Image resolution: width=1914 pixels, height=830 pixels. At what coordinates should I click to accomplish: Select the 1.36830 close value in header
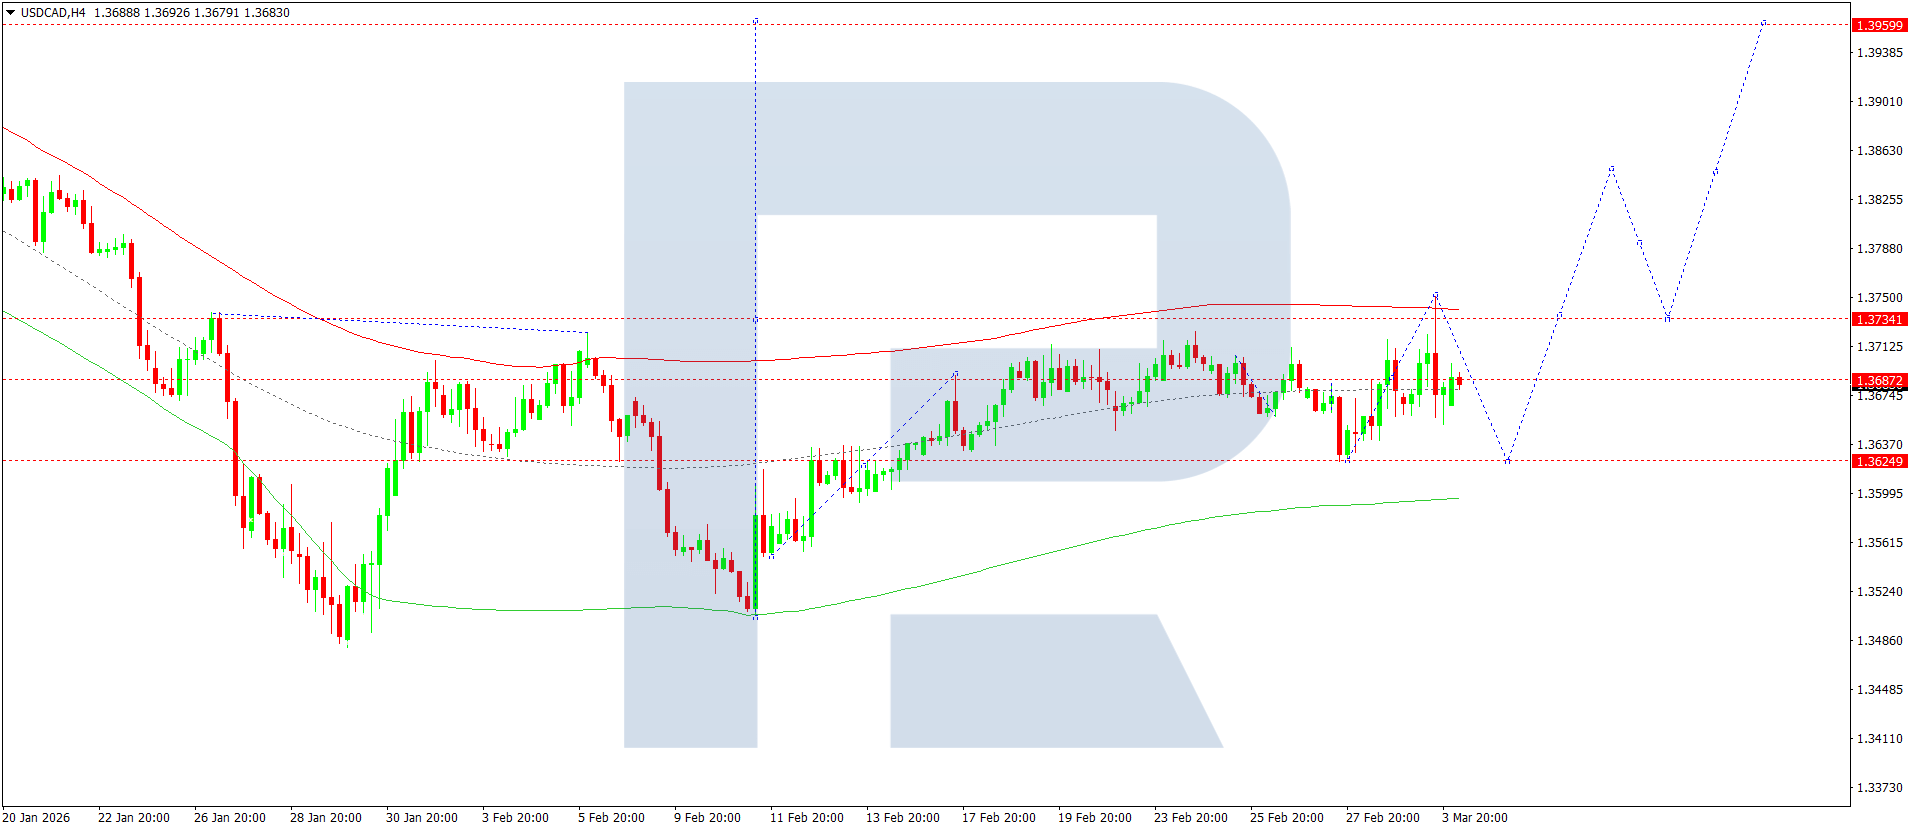click(x=267, y=13)
